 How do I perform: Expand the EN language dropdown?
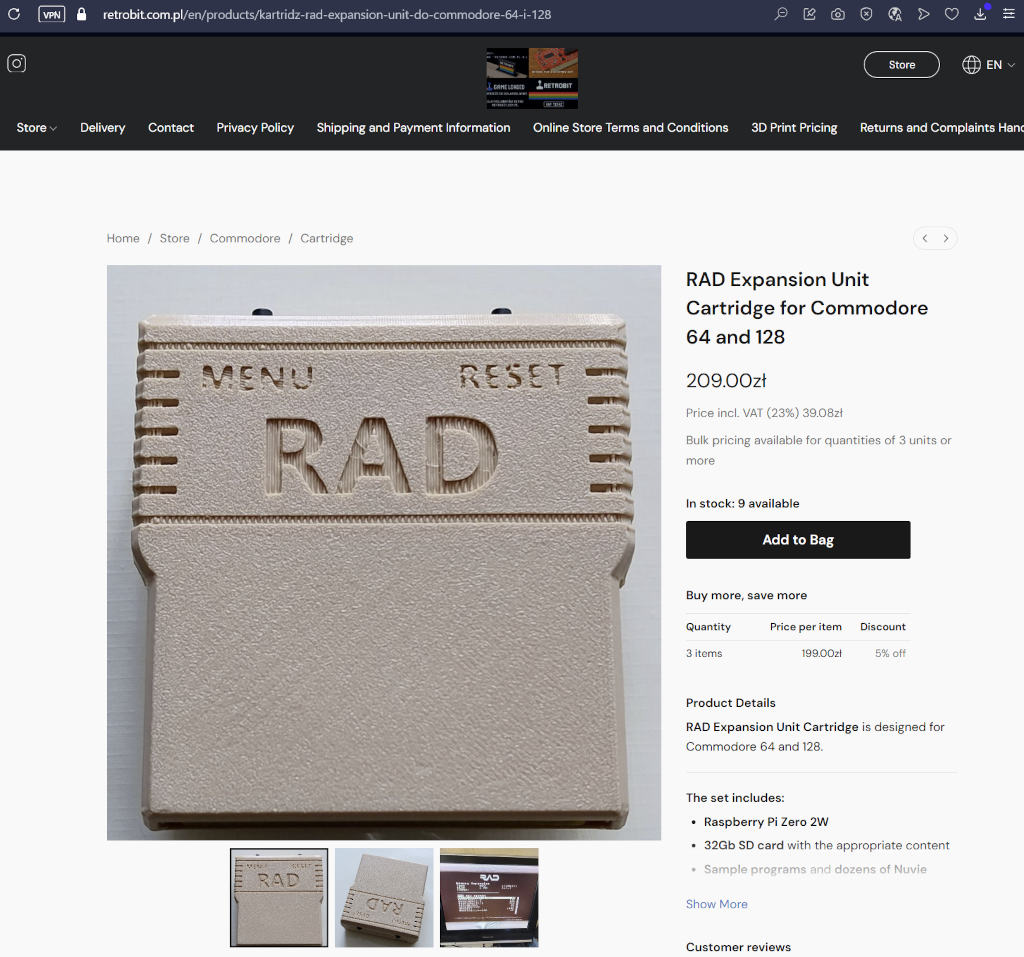1000,65
